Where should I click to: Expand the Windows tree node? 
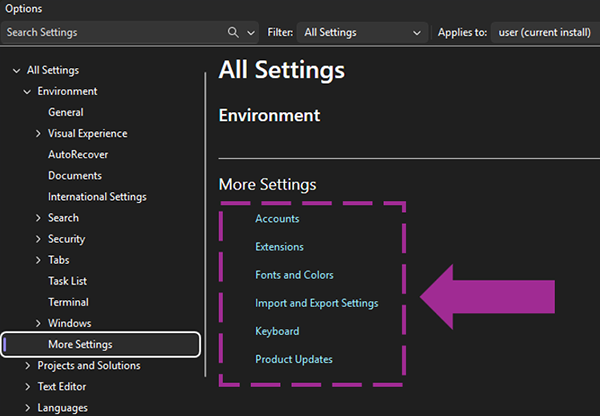point(38,323)
